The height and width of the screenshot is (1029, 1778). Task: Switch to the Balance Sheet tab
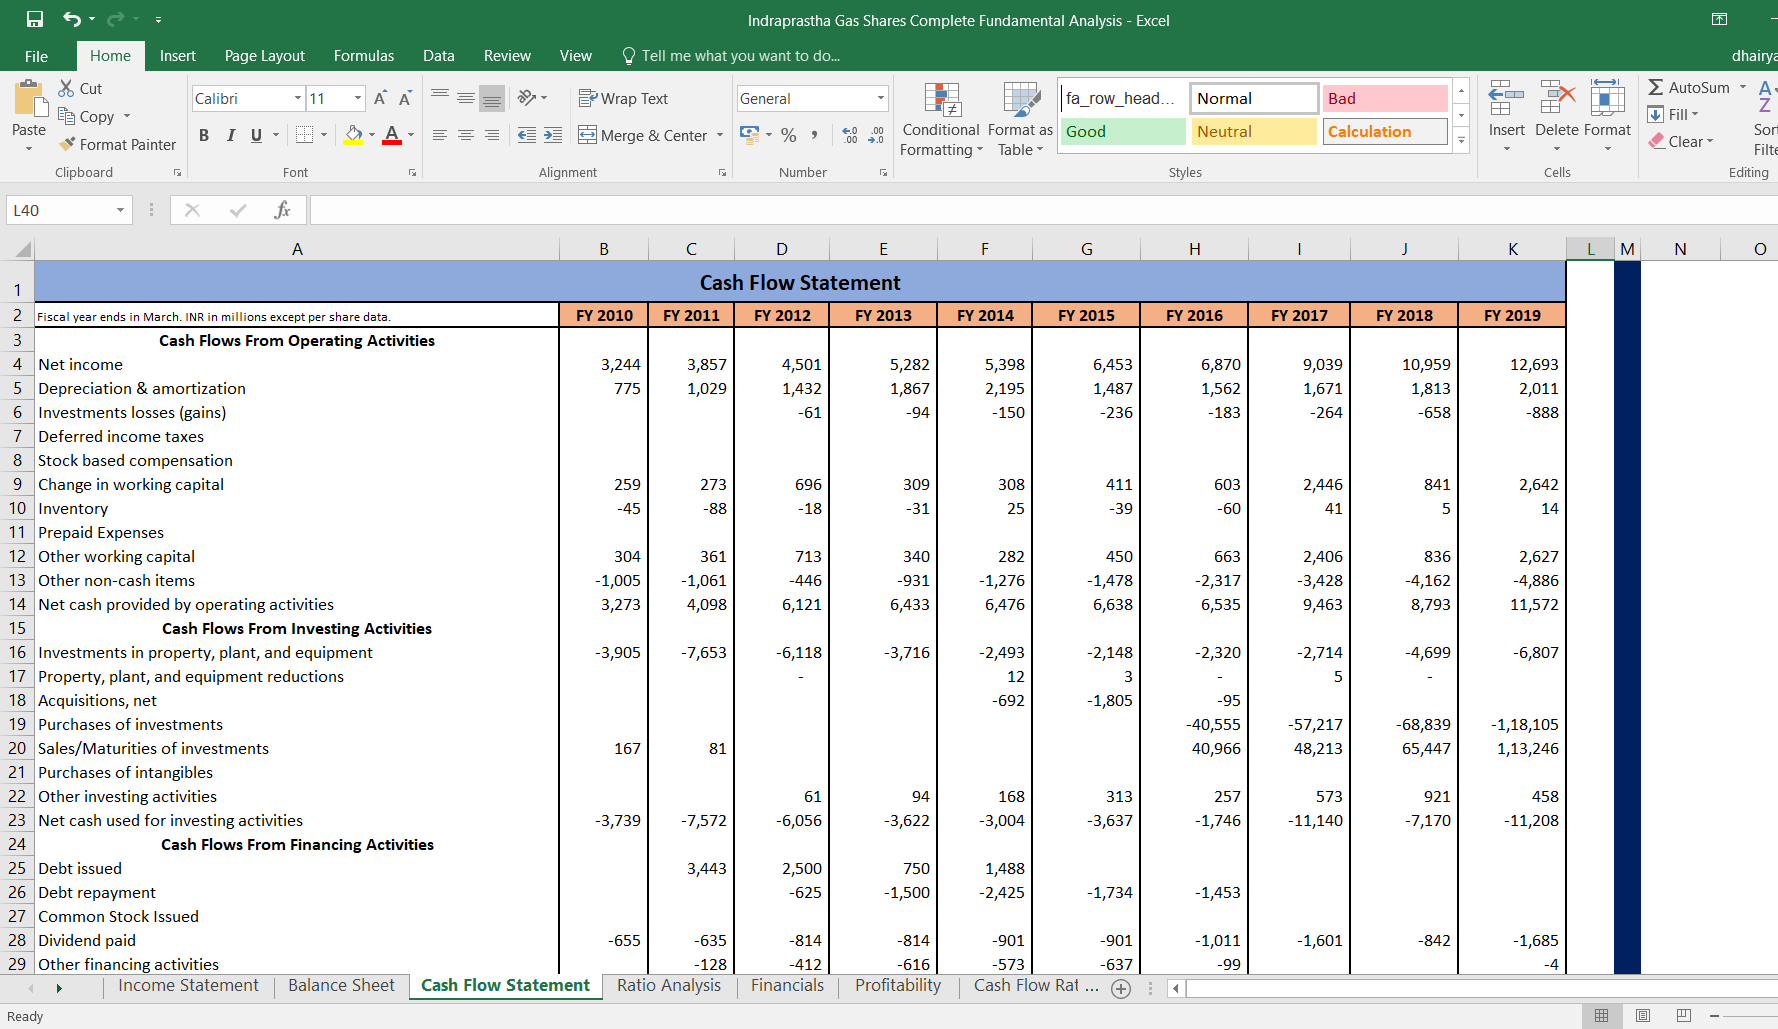342,986
